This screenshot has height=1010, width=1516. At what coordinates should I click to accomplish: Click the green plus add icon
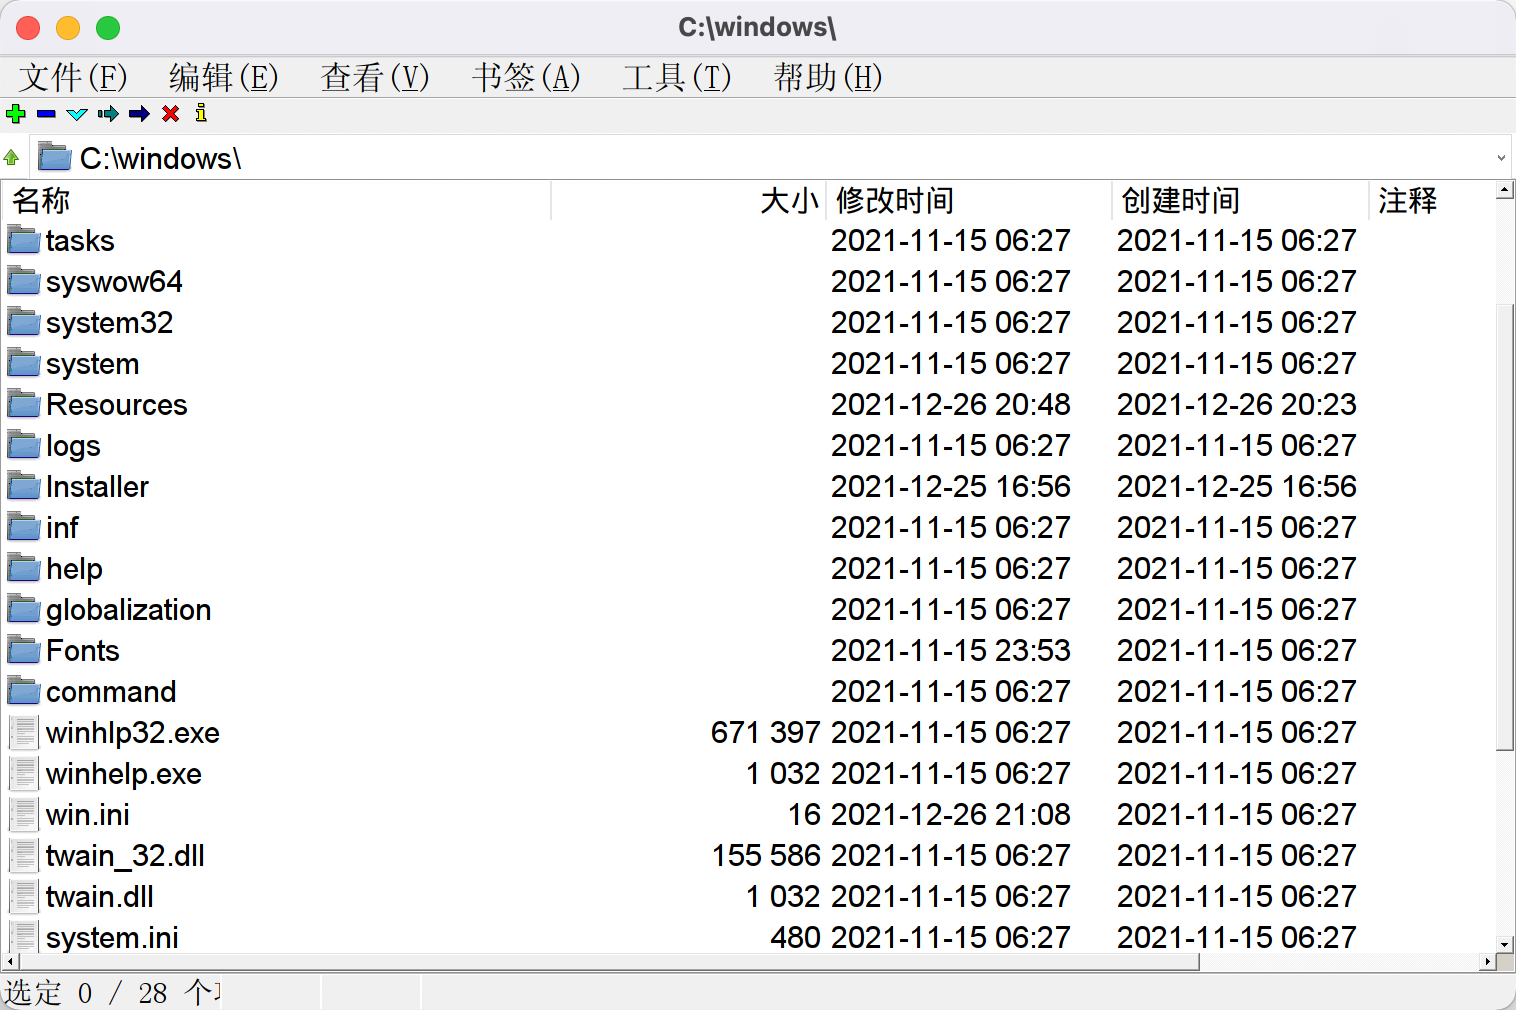[x=15, y=114]
